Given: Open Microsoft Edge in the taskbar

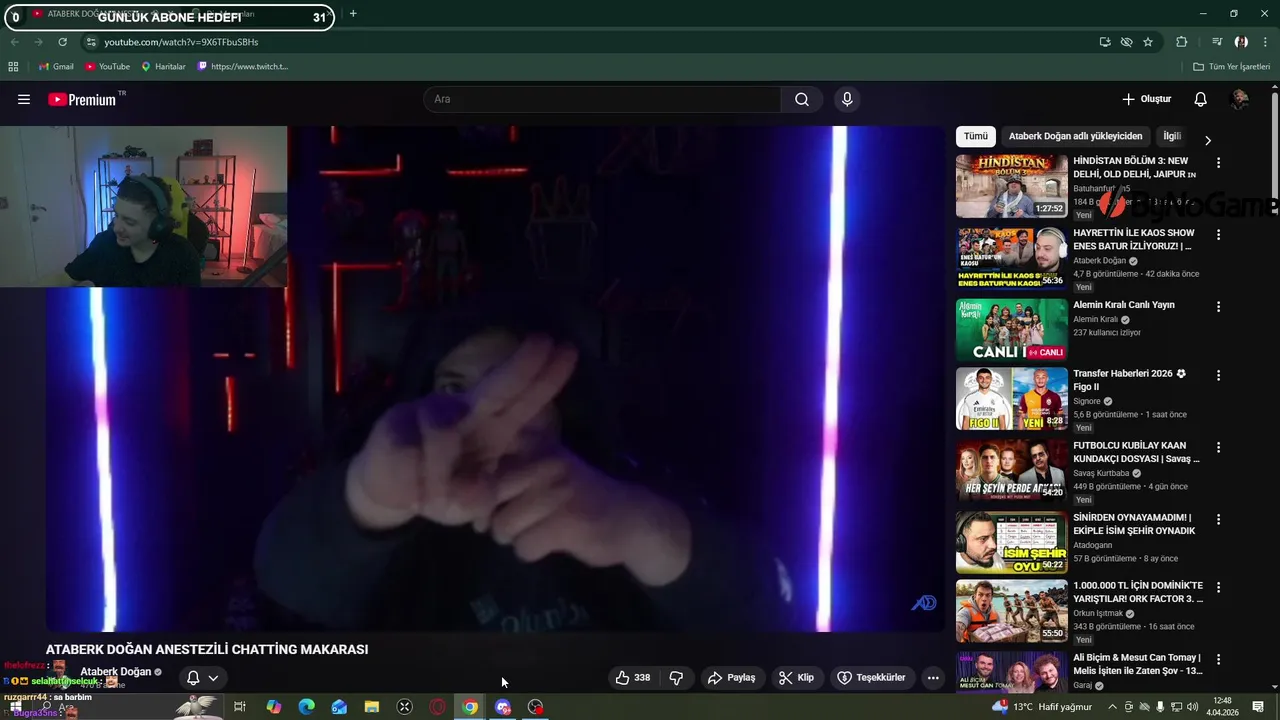Looking at the screenshot, I should coord(306,707).
